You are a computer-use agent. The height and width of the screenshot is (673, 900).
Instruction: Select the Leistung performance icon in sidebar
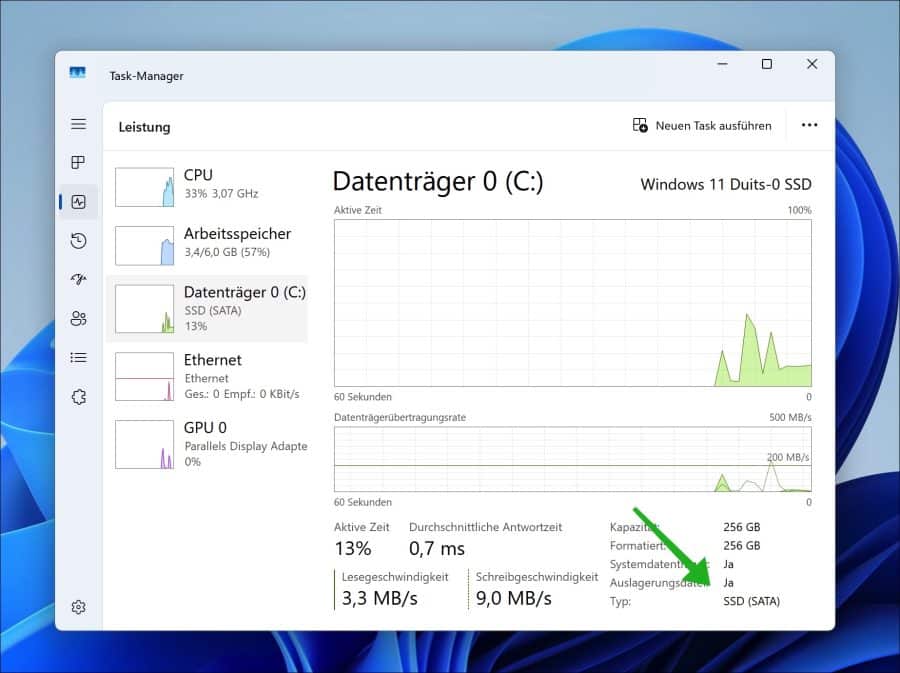coord(78,202)
